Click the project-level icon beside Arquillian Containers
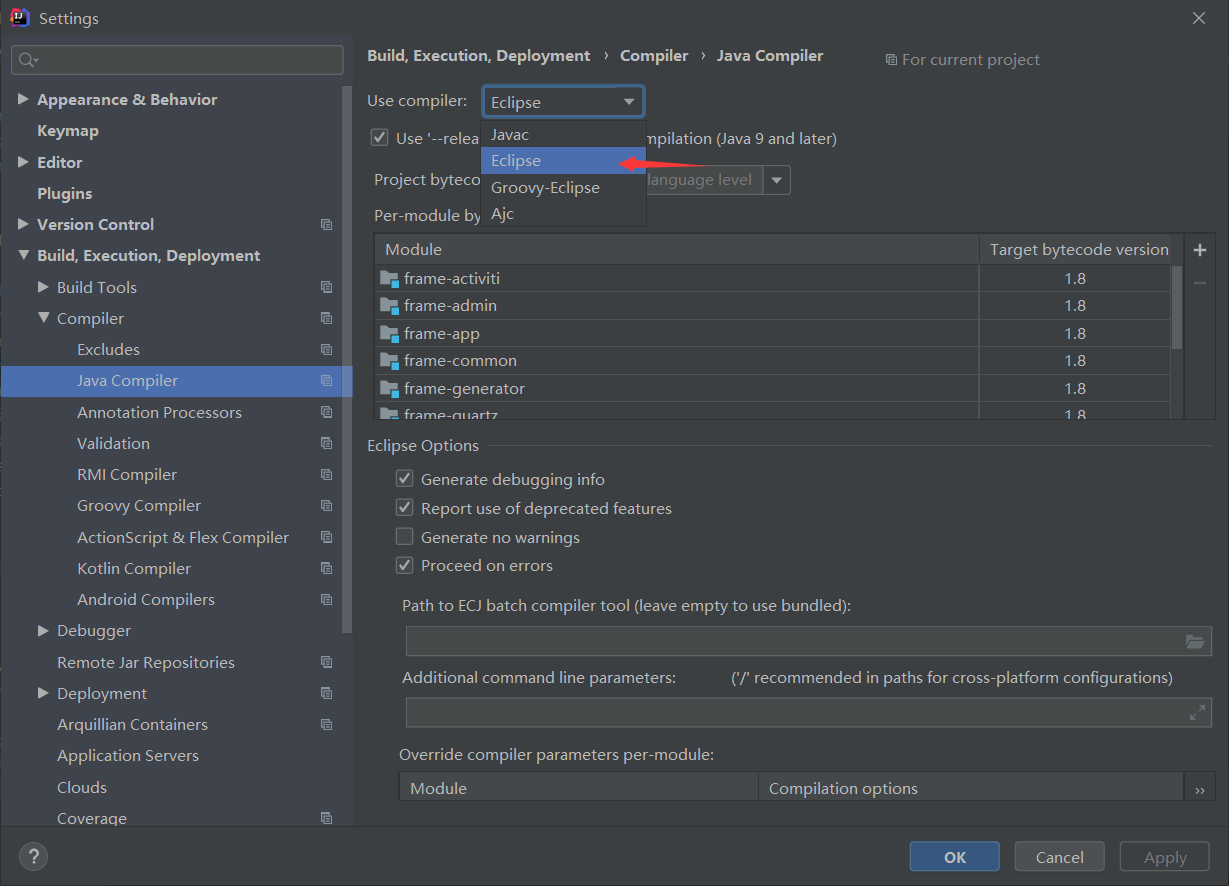The height and width of the screenshot is (886, 1229). click(326, 725)
